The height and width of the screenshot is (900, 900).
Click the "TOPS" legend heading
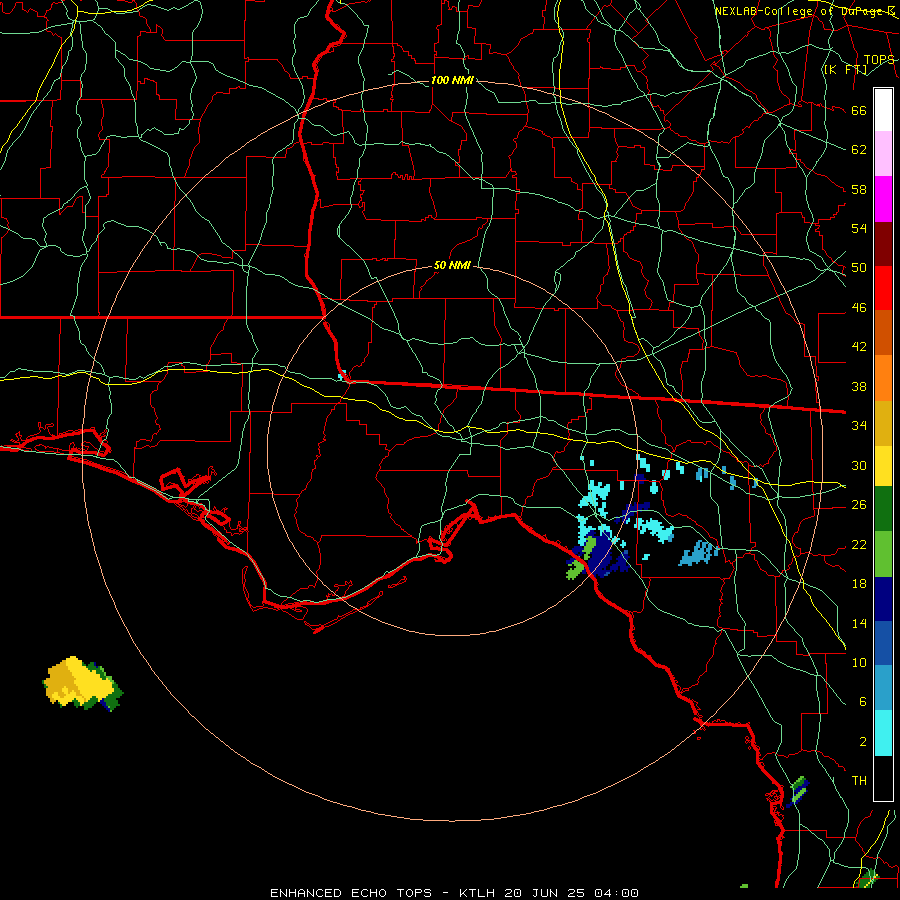(x=879, y=59)
